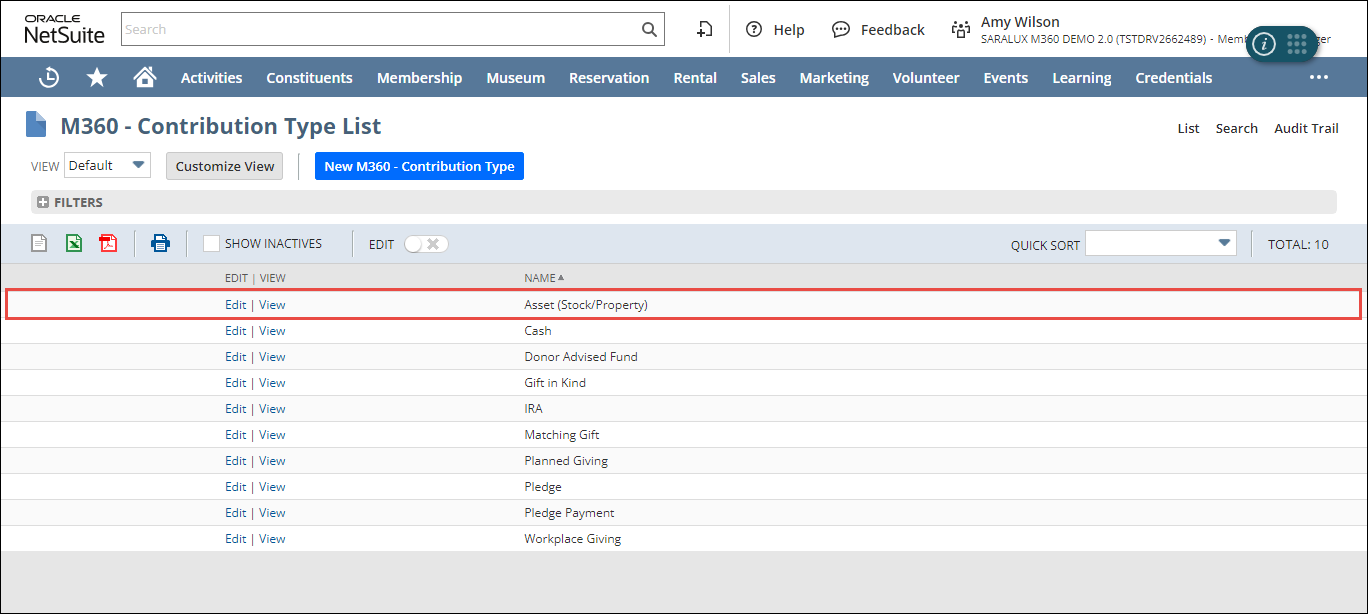Open the Membership menu
This screenshot has height=614, width=1368.
pos(419,78)
